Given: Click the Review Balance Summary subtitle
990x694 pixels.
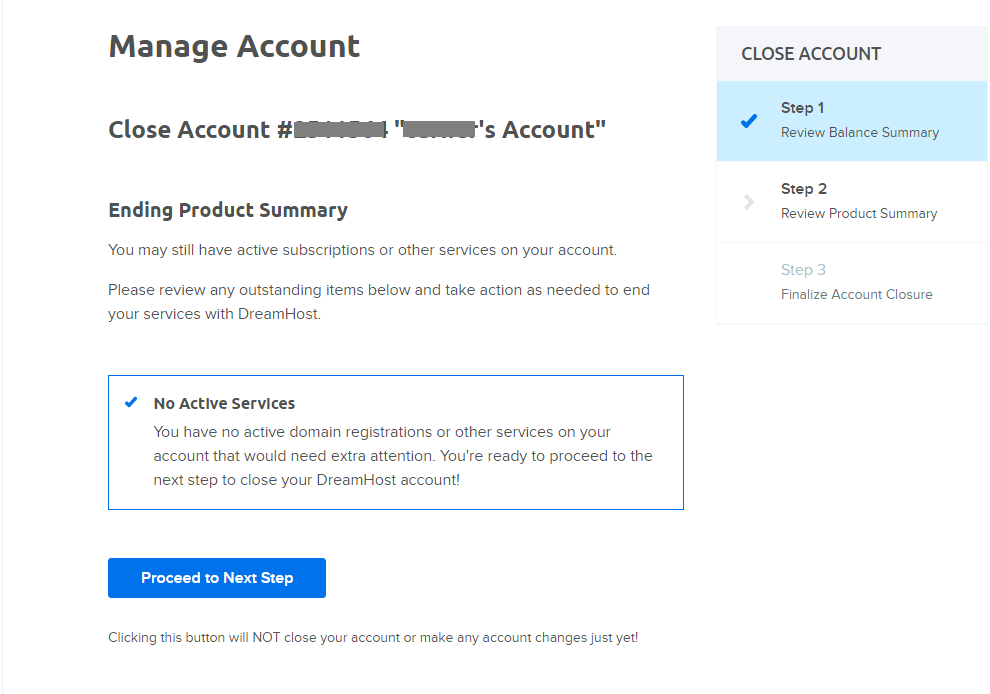Looking at the screenshot, I should click(x=860, y=133).
